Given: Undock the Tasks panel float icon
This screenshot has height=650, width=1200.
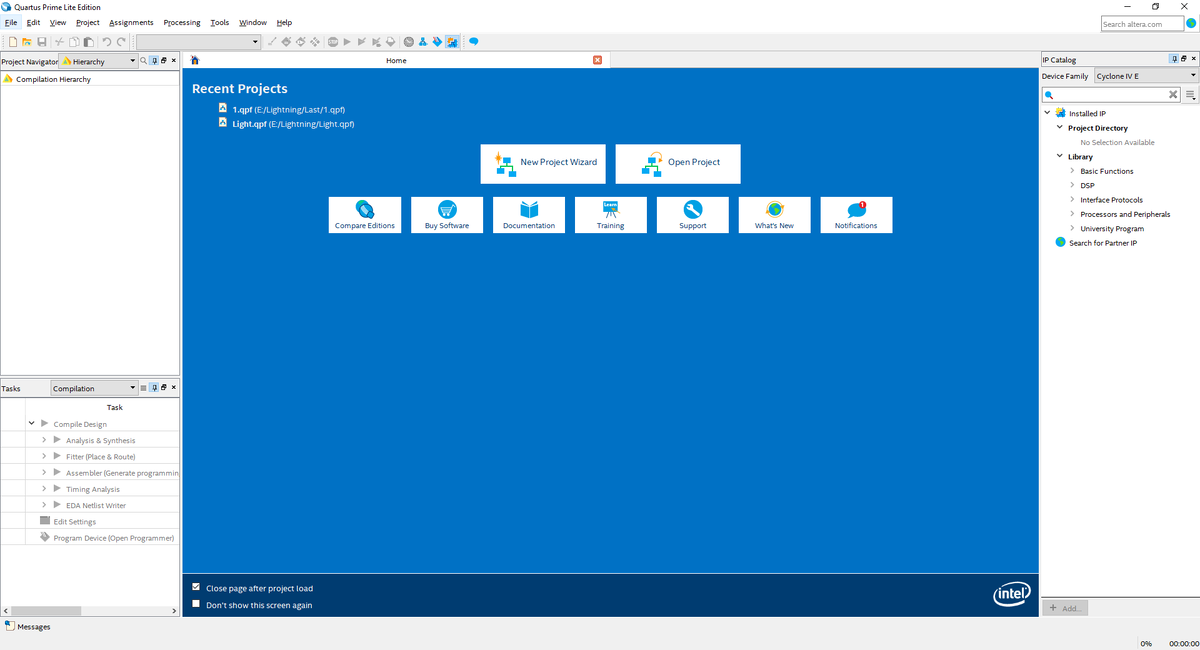Looking at the screenshot, I should click(164, 387).
